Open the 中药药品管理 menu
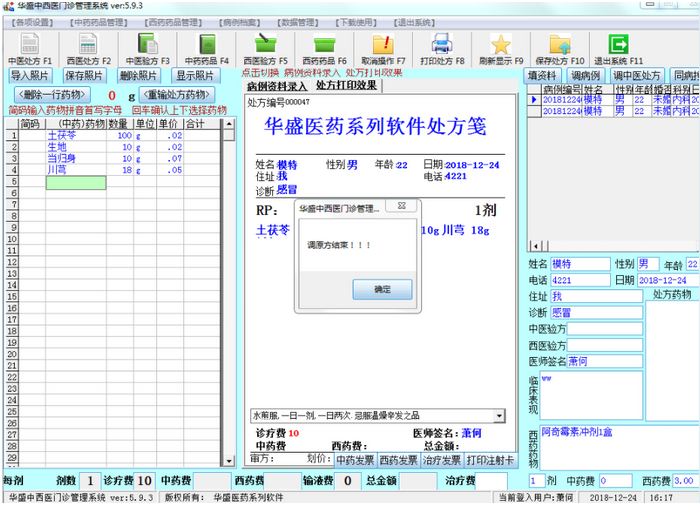Viewport: 700px width, 513px height. coord(99,22)
